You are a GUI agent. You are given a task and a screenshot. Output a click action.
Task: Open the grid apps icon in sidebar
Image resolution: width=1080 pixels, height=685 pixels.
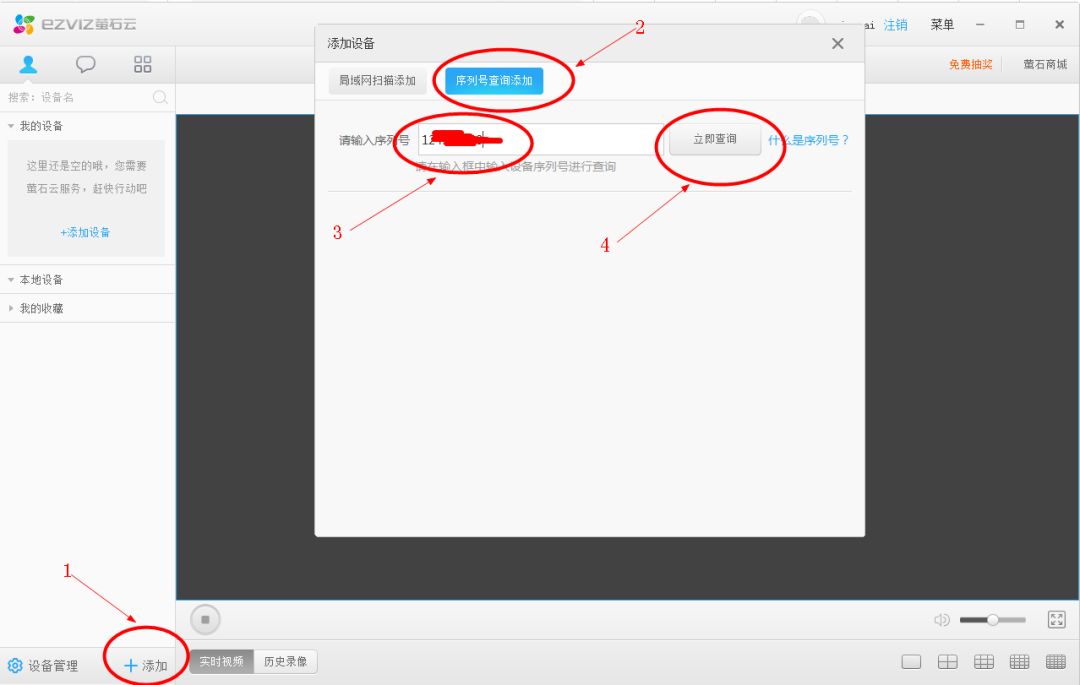(143, 65)
